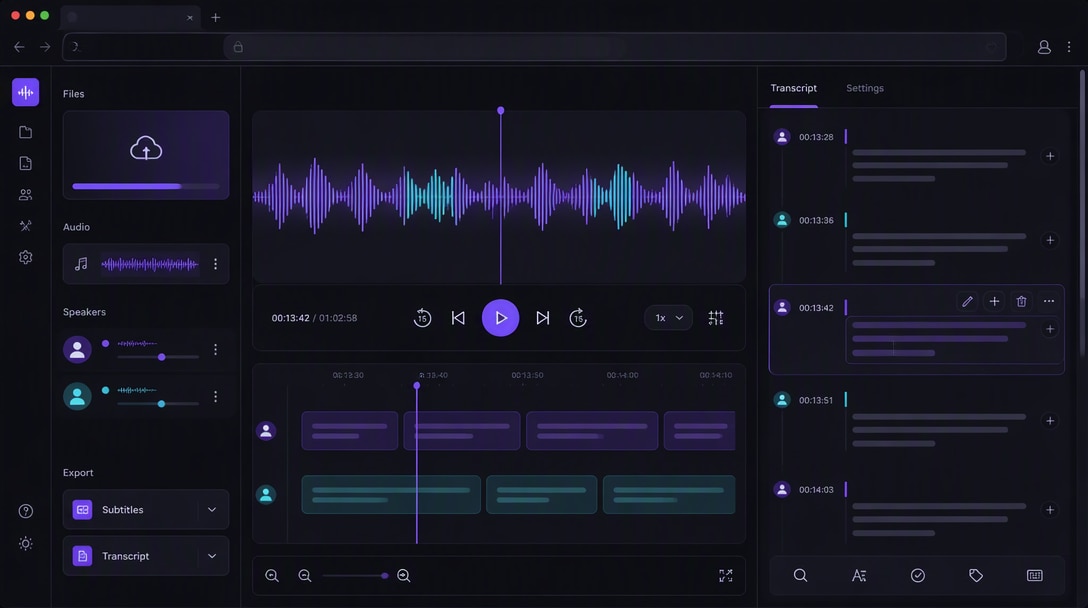
Task: Delete the 00:13:42 transcript entry
Action: [x=1021, y=301]
